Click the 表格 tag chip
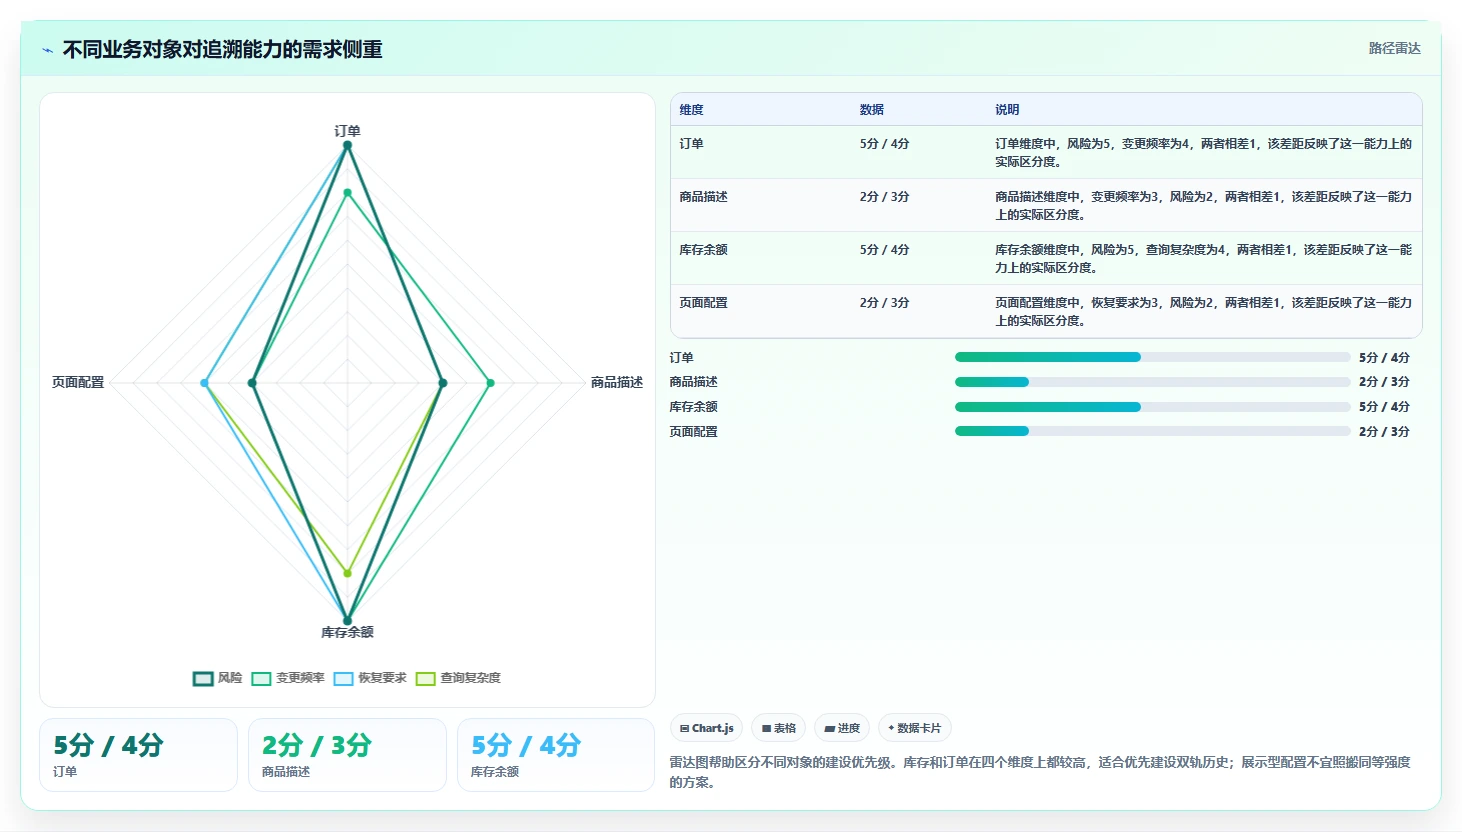This screenshot has width=1462, height=832. point(779,728)
